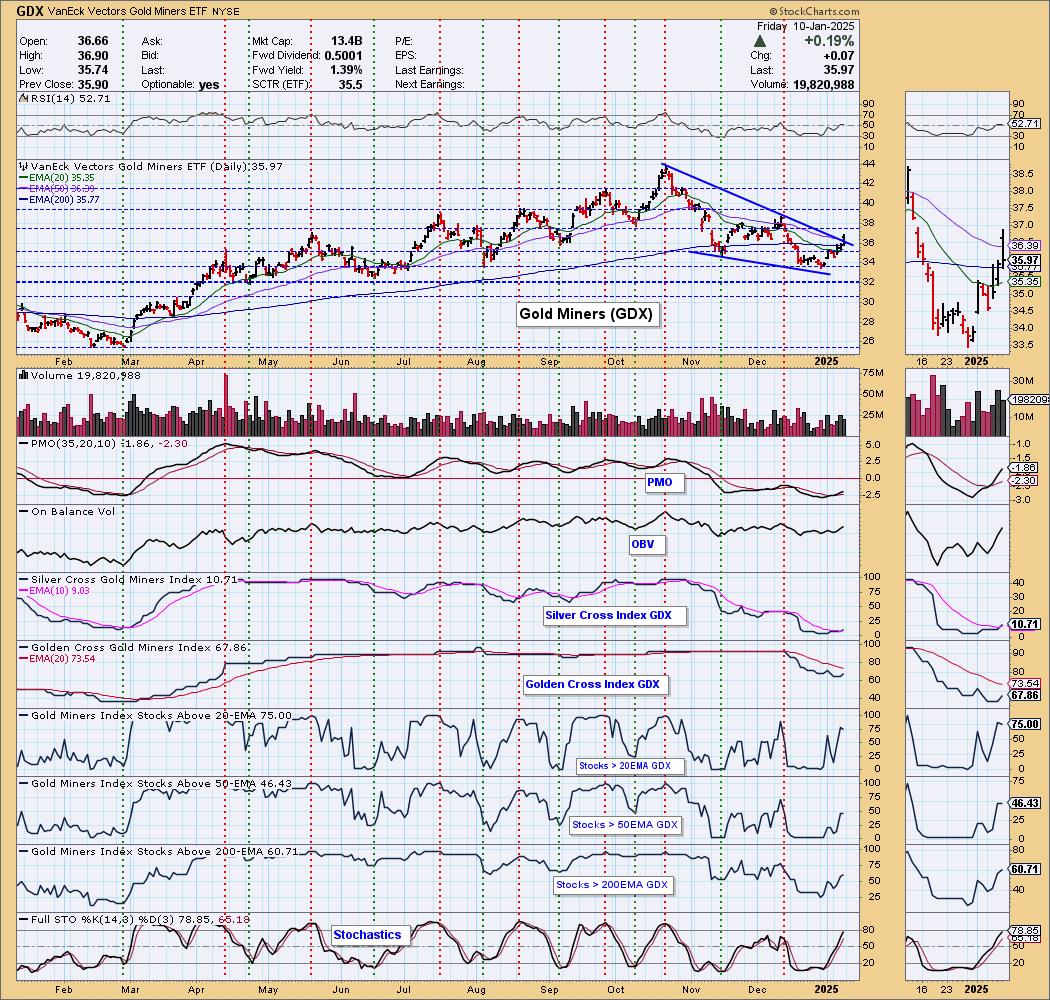Click the Golden Cross Gold Miners Index 67.86 label
1050x1000 pixels.
tap(139, 648)
